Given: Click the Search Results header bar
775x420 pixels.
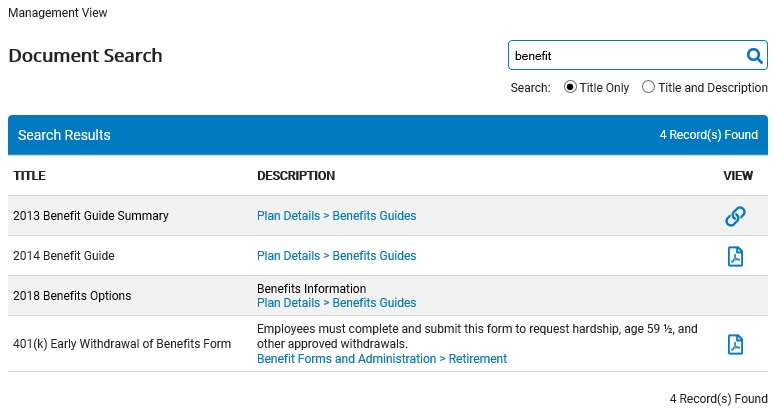Looking at the screenshot, I should pos(388,135).
